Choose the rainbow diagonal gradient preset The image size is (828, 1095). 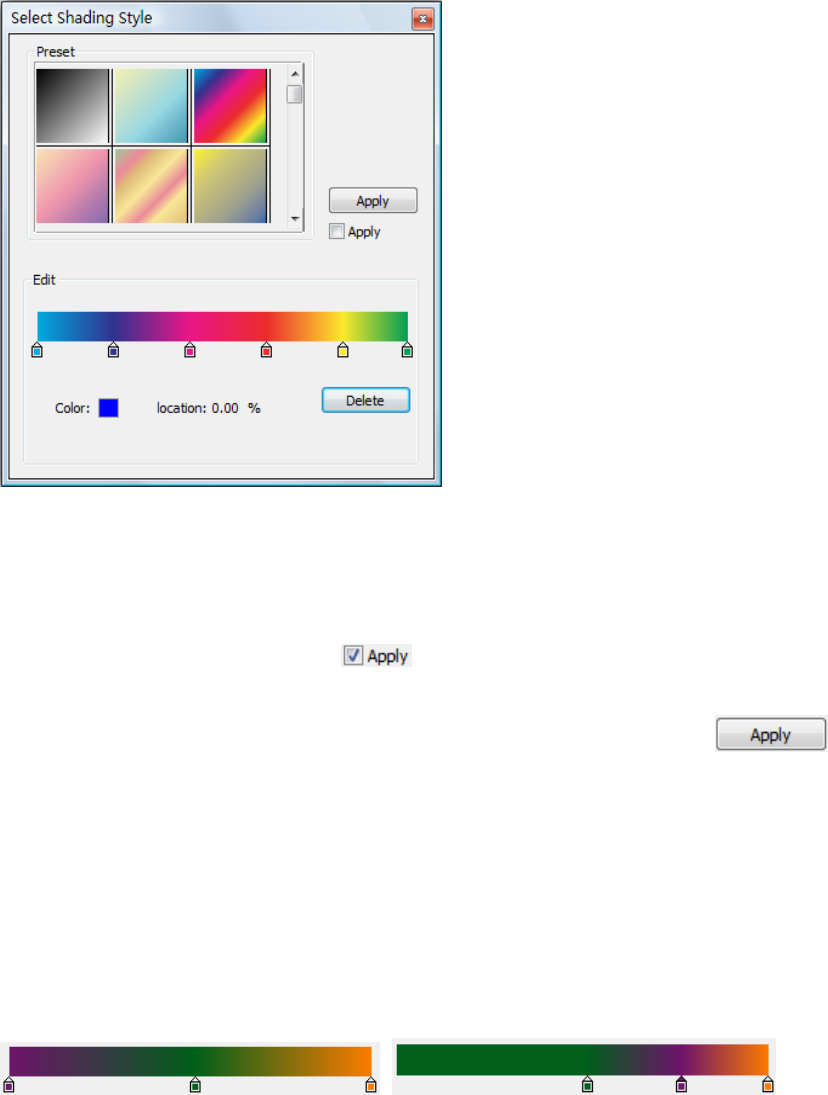(230, 106)
